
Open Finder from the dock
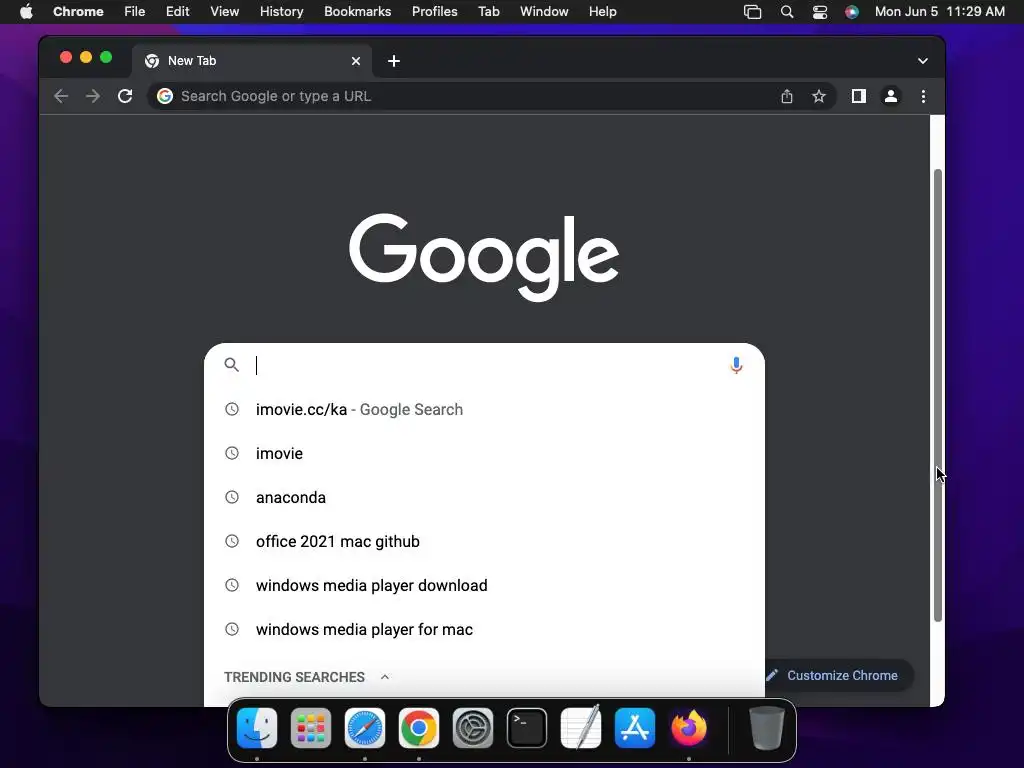(x=257, y=728)
